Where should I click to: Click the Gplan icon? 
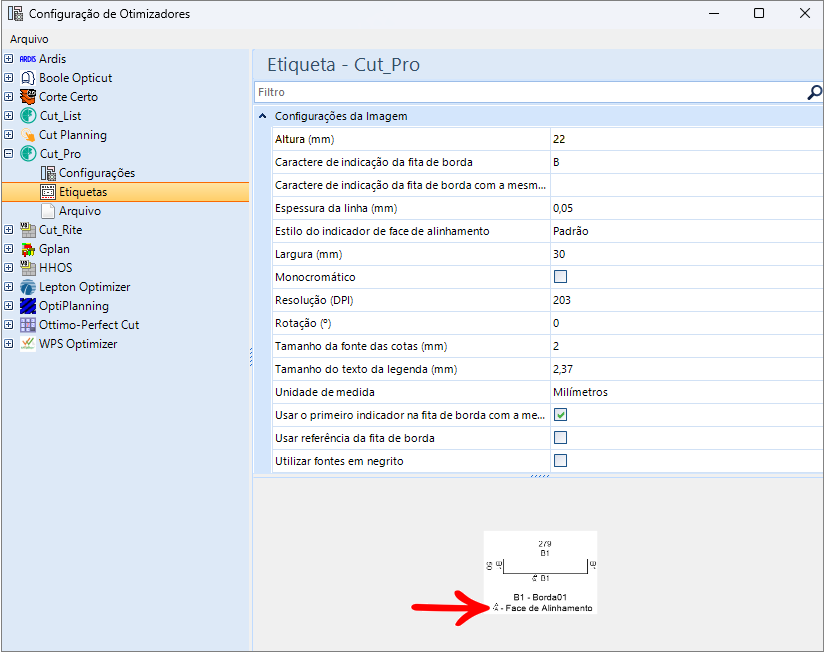(28, 249)
